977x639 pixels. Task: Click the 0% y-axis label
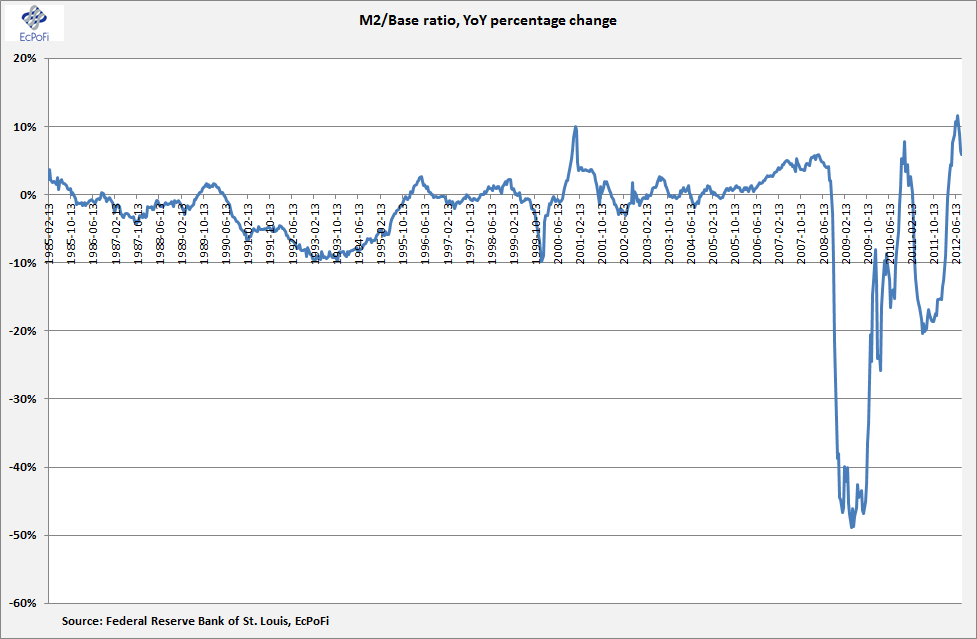(x=28, y=195)
